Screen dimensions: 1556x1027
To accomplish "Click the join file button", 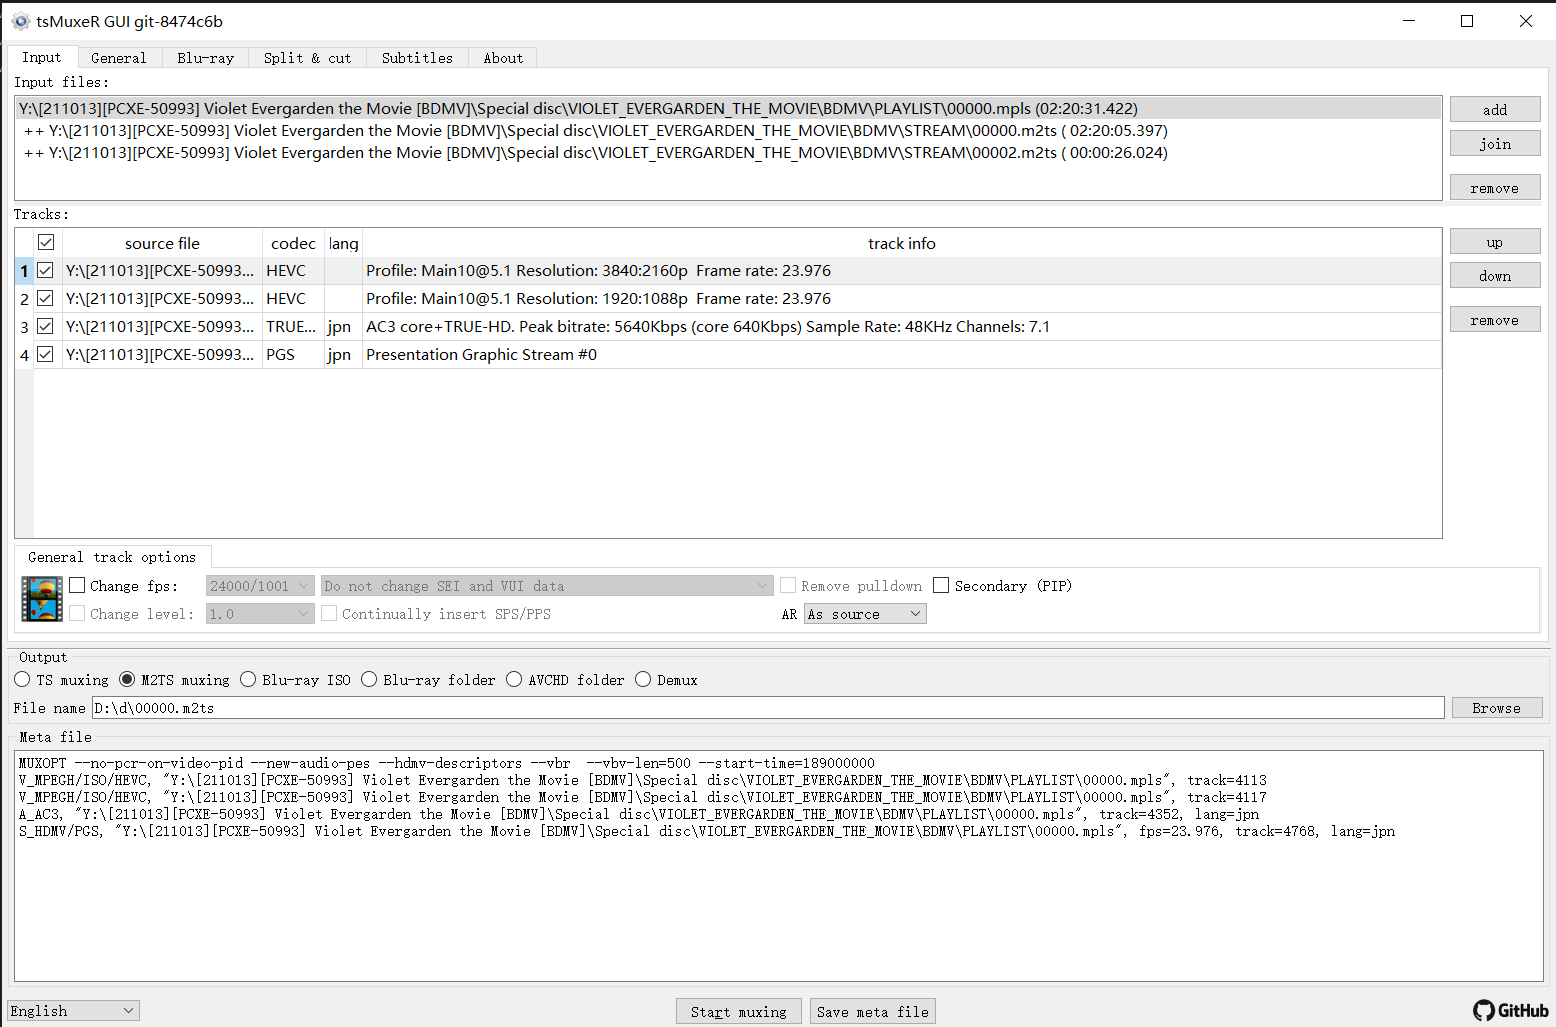I will (x=1495, y=143).
